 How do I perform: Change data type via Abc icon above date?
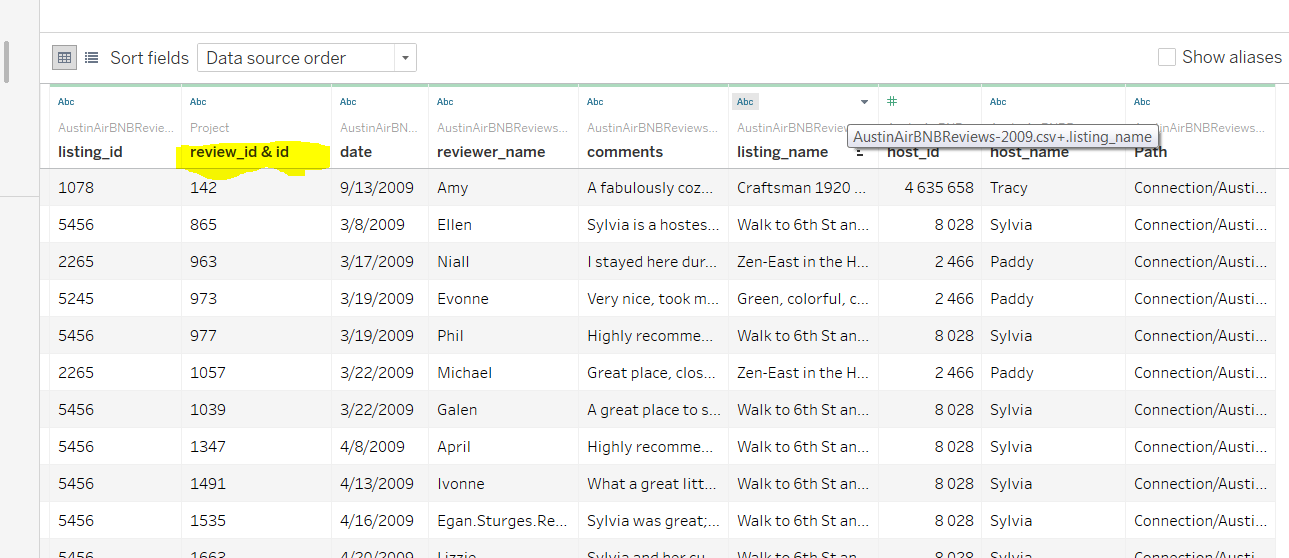click(x=348, y=102)
